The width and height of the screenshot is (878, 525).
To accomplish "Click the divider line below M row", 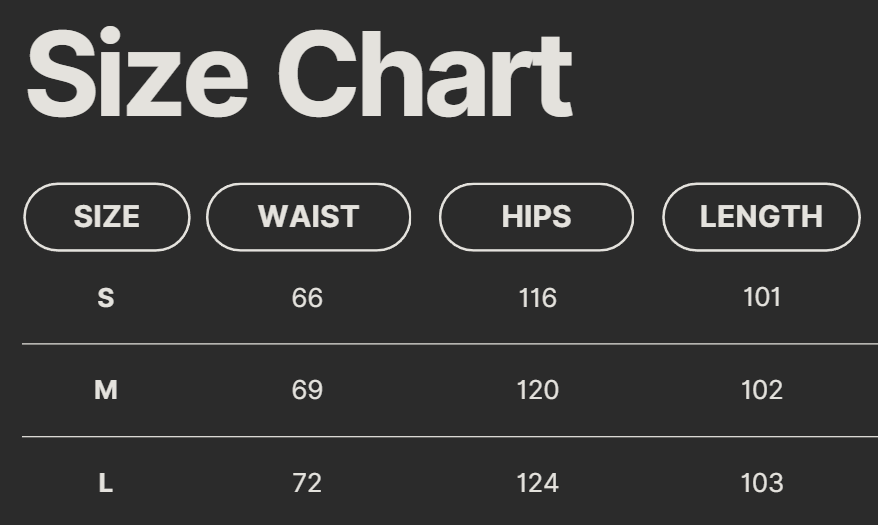I will [450, 437].
